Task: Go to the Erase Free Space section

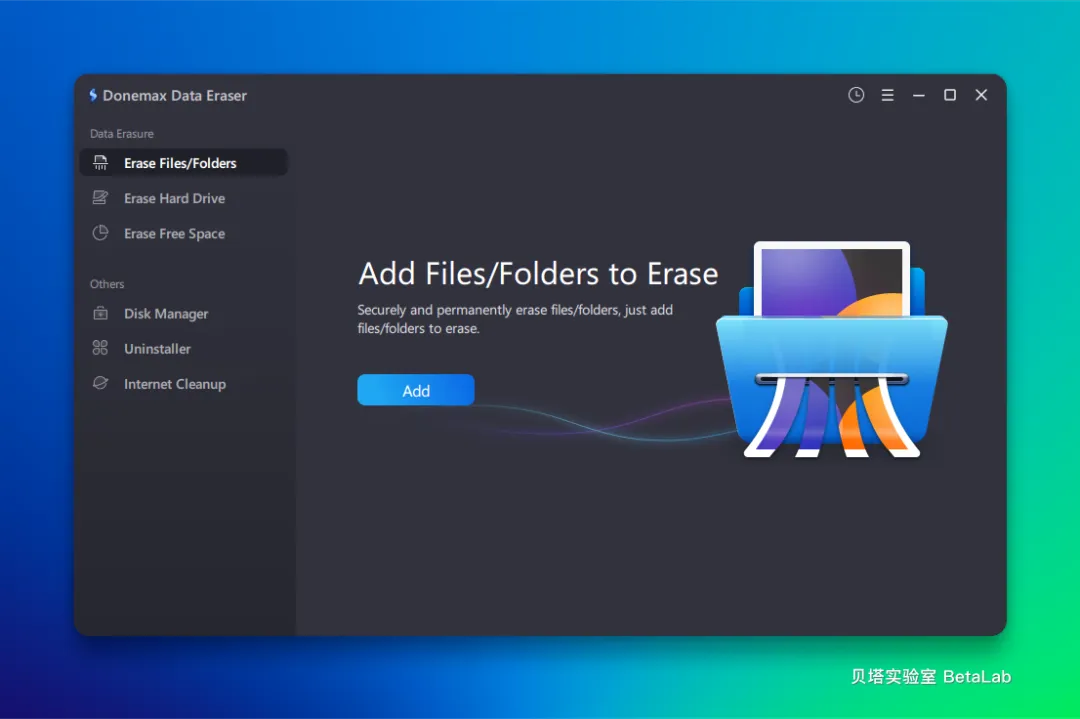Action: [183, 233]
